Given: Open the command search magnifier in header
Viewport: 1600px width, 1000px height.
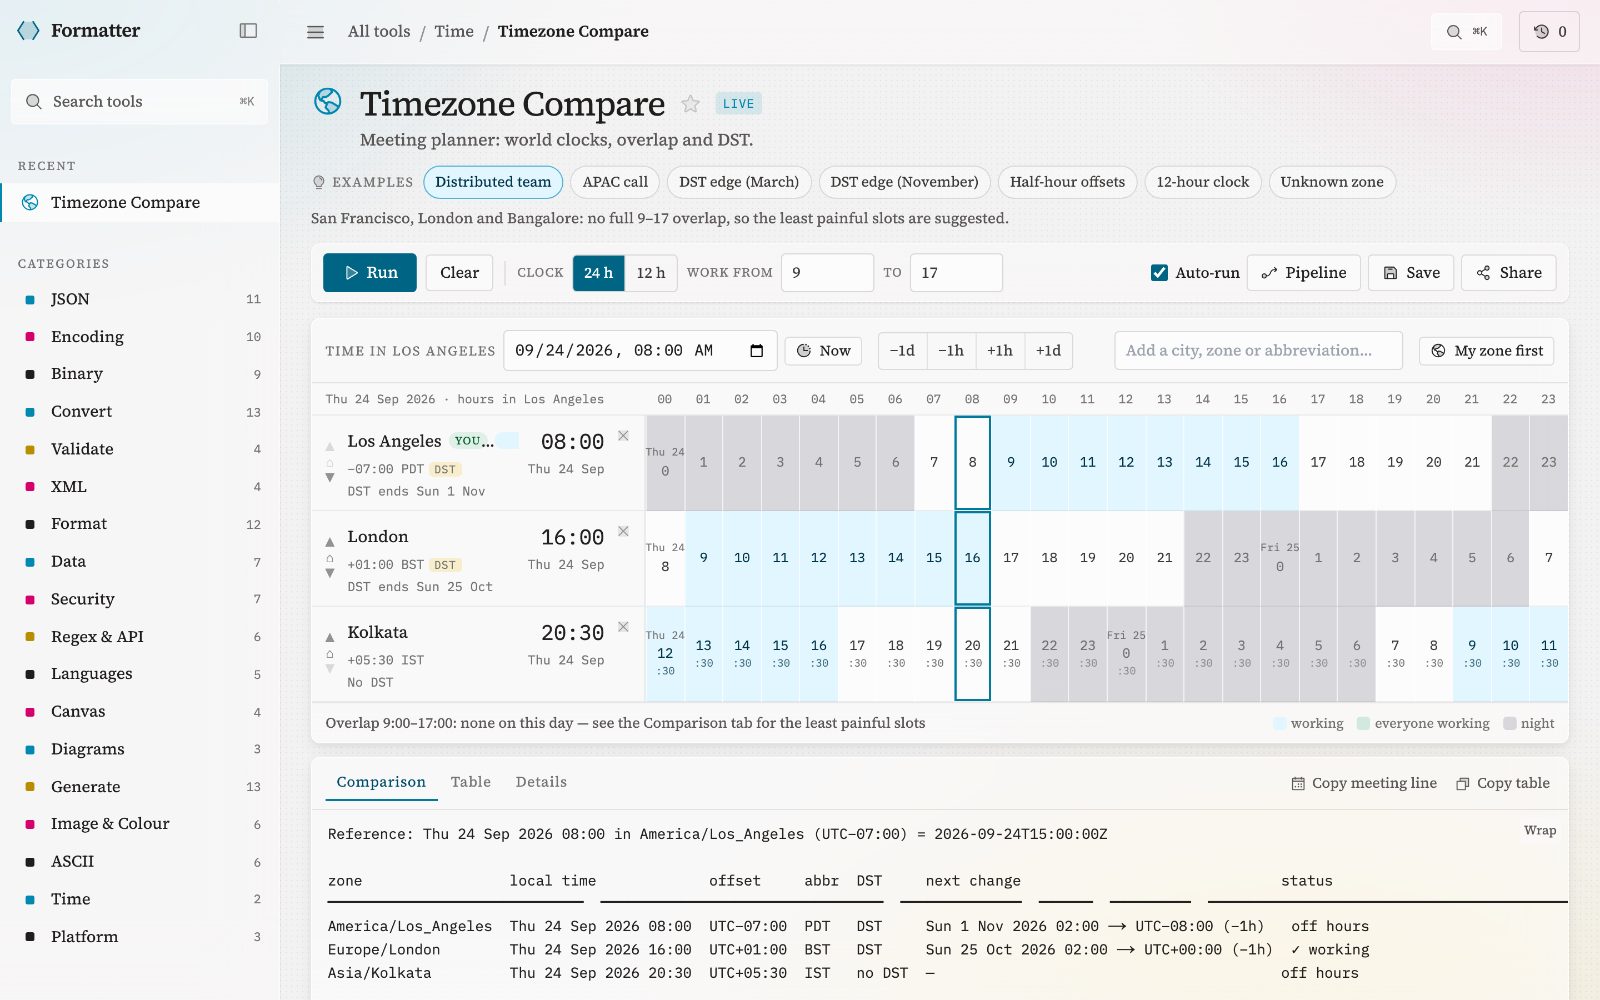Looking at the screenshot, I should point(1467,32).
